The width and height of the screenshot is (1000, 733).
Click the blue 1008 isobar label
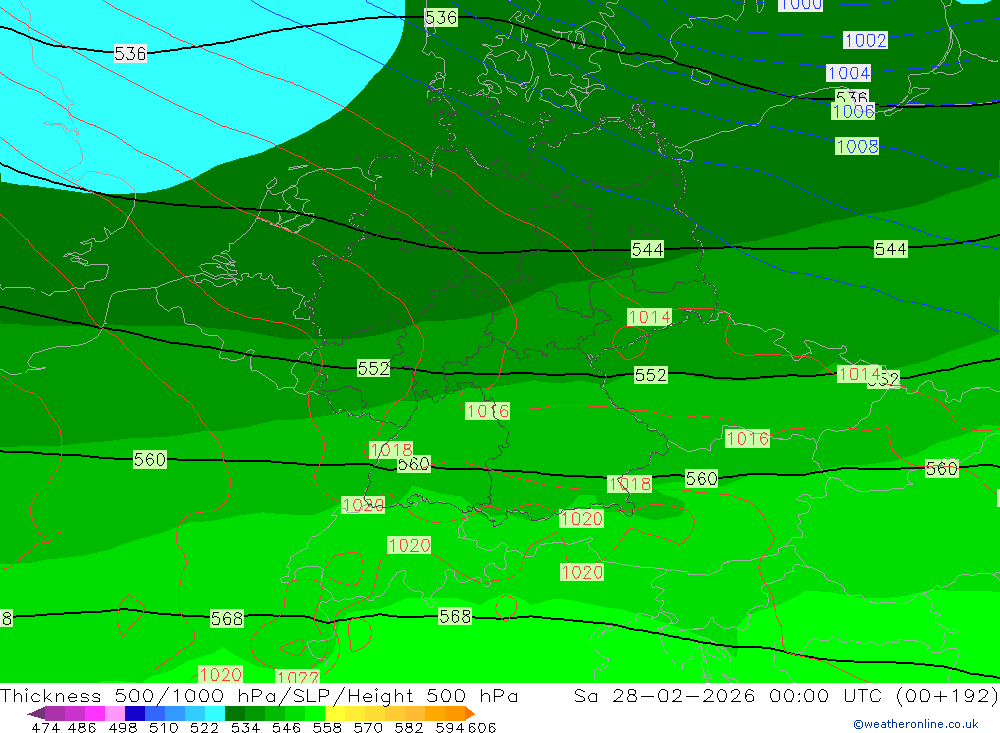858,146
